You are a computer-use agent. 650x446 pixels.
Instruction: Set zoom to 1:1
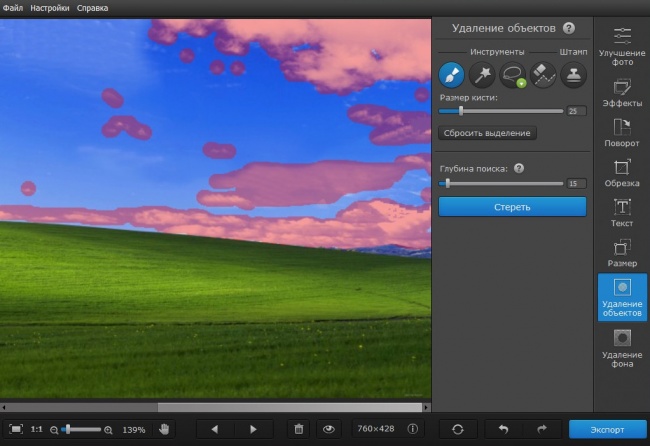(36, 429)
